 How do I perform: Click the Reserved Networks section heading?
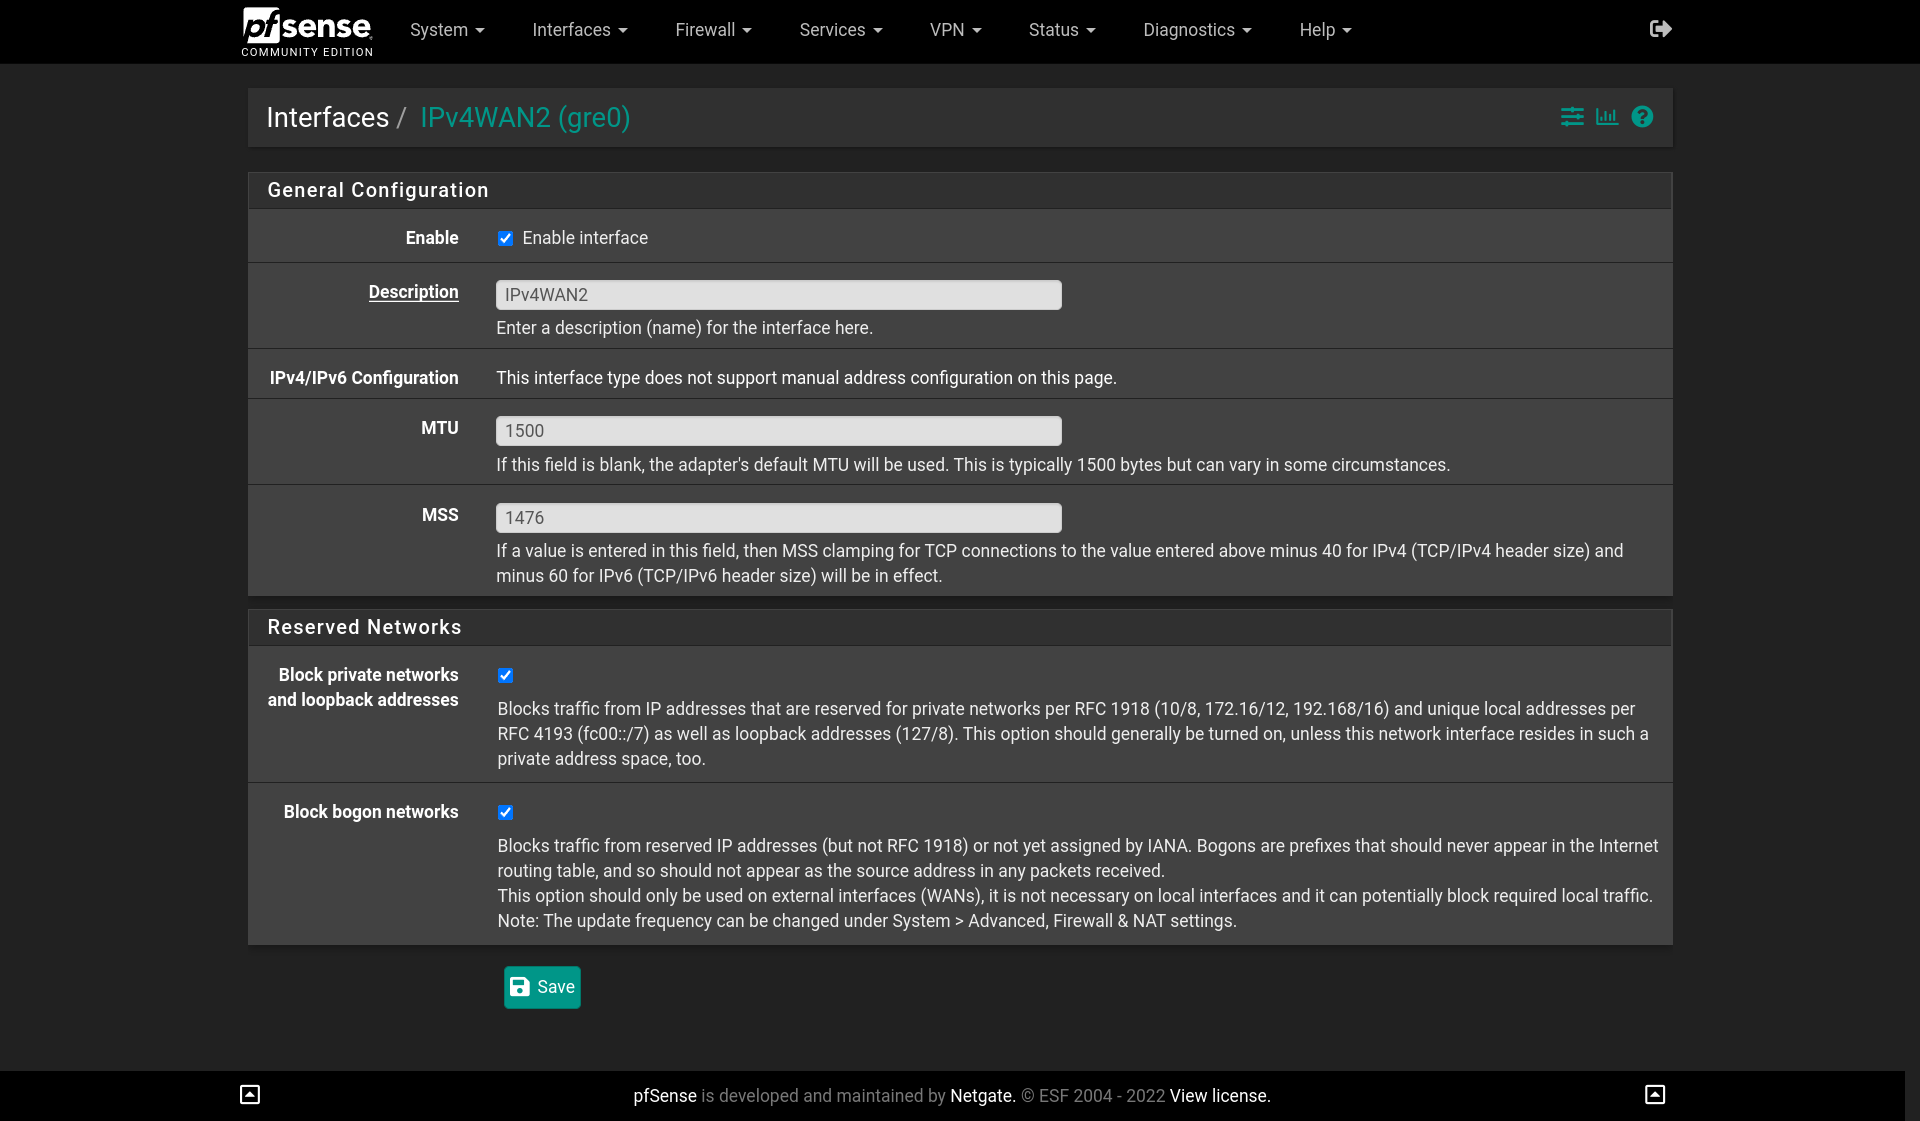pyautogui.click(x=364, y=627)
